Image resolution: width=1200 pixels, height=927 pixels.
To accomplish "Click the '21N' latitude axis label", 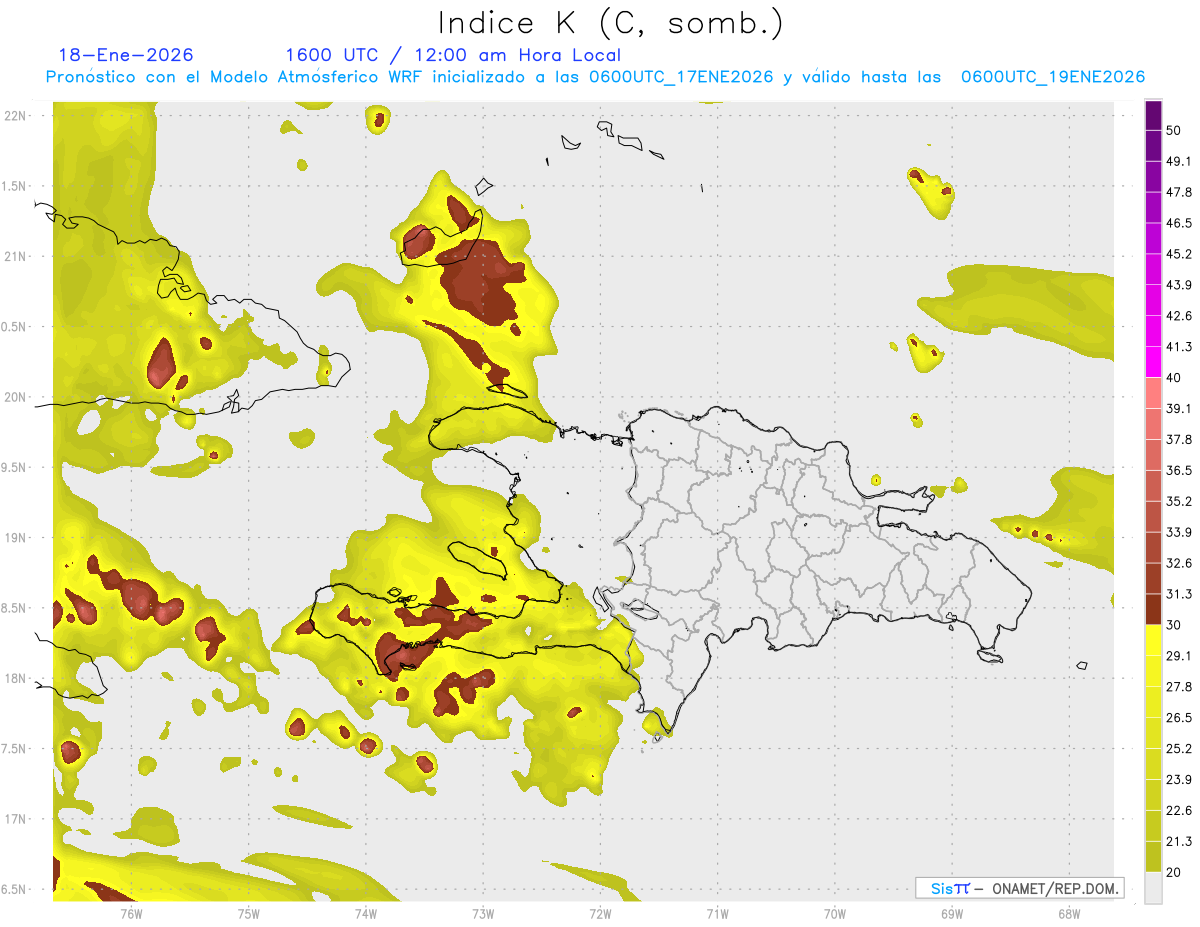I will (x=16, y=257).
